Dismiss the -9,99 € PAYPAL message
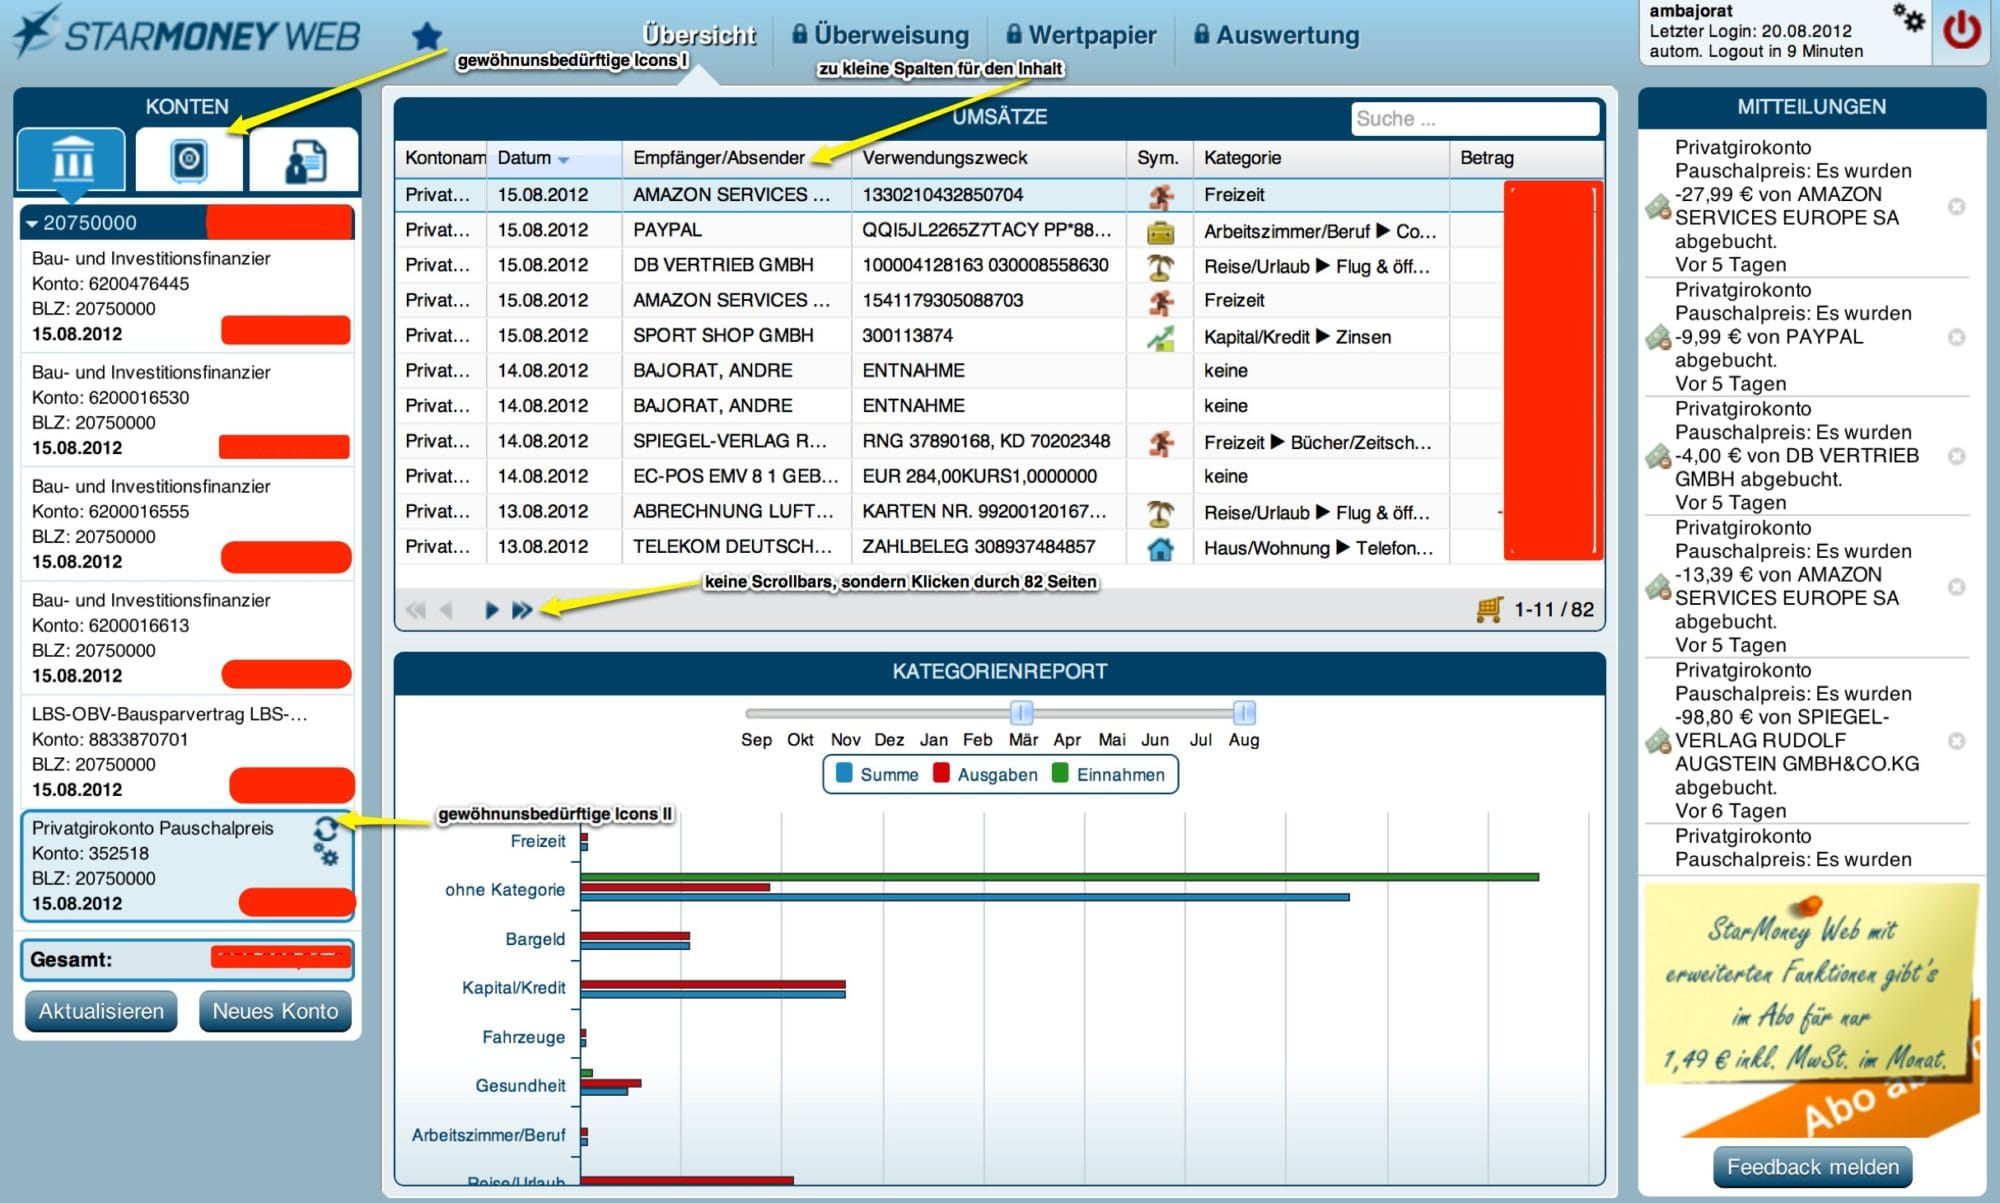This screenshot has height=1203, width=2000. [1956, 338]
